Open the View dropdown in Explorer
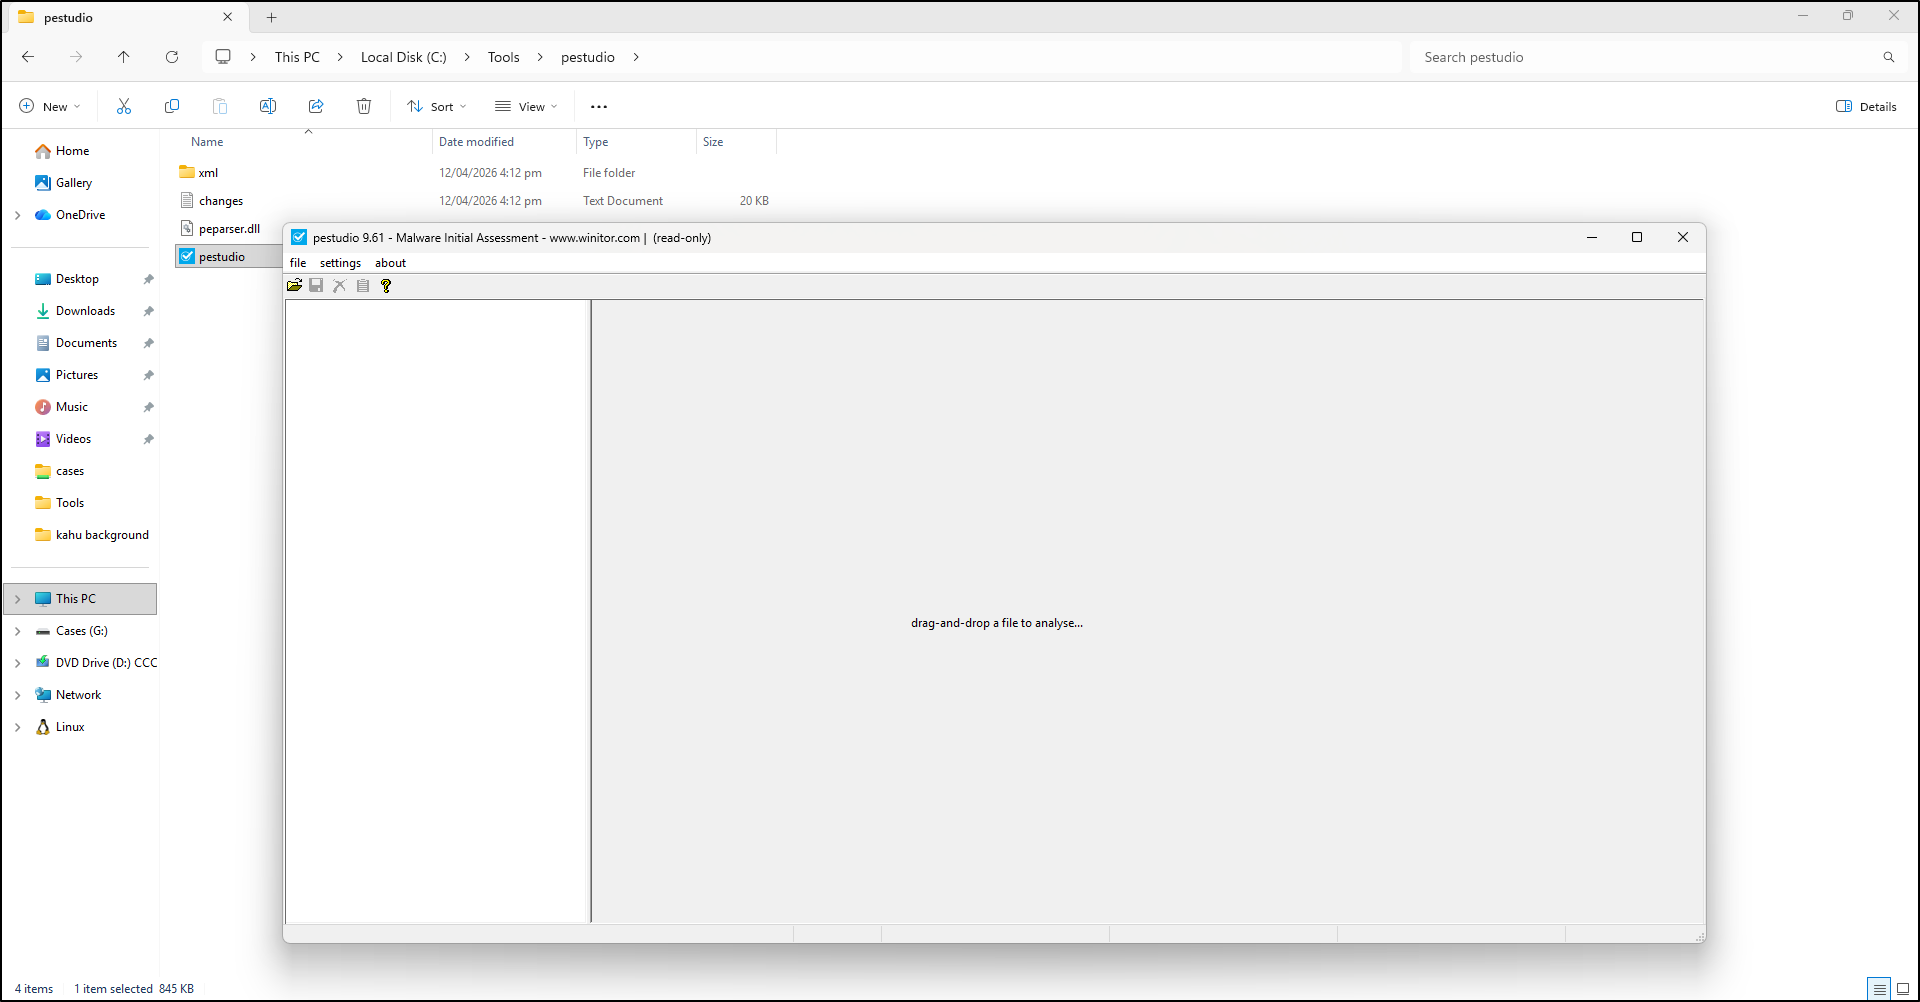The height and width of the screenshot is (1002, 1920). [526, 106]
